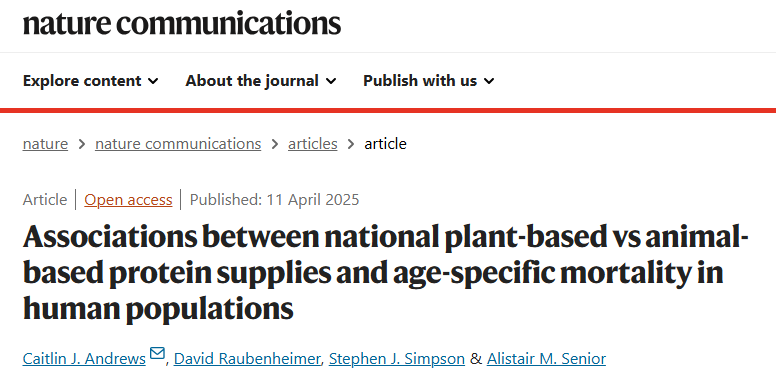Viewport: 776px width, 386px height.
Task: Click the nature communications journal logo
Action: click(182, 23)
